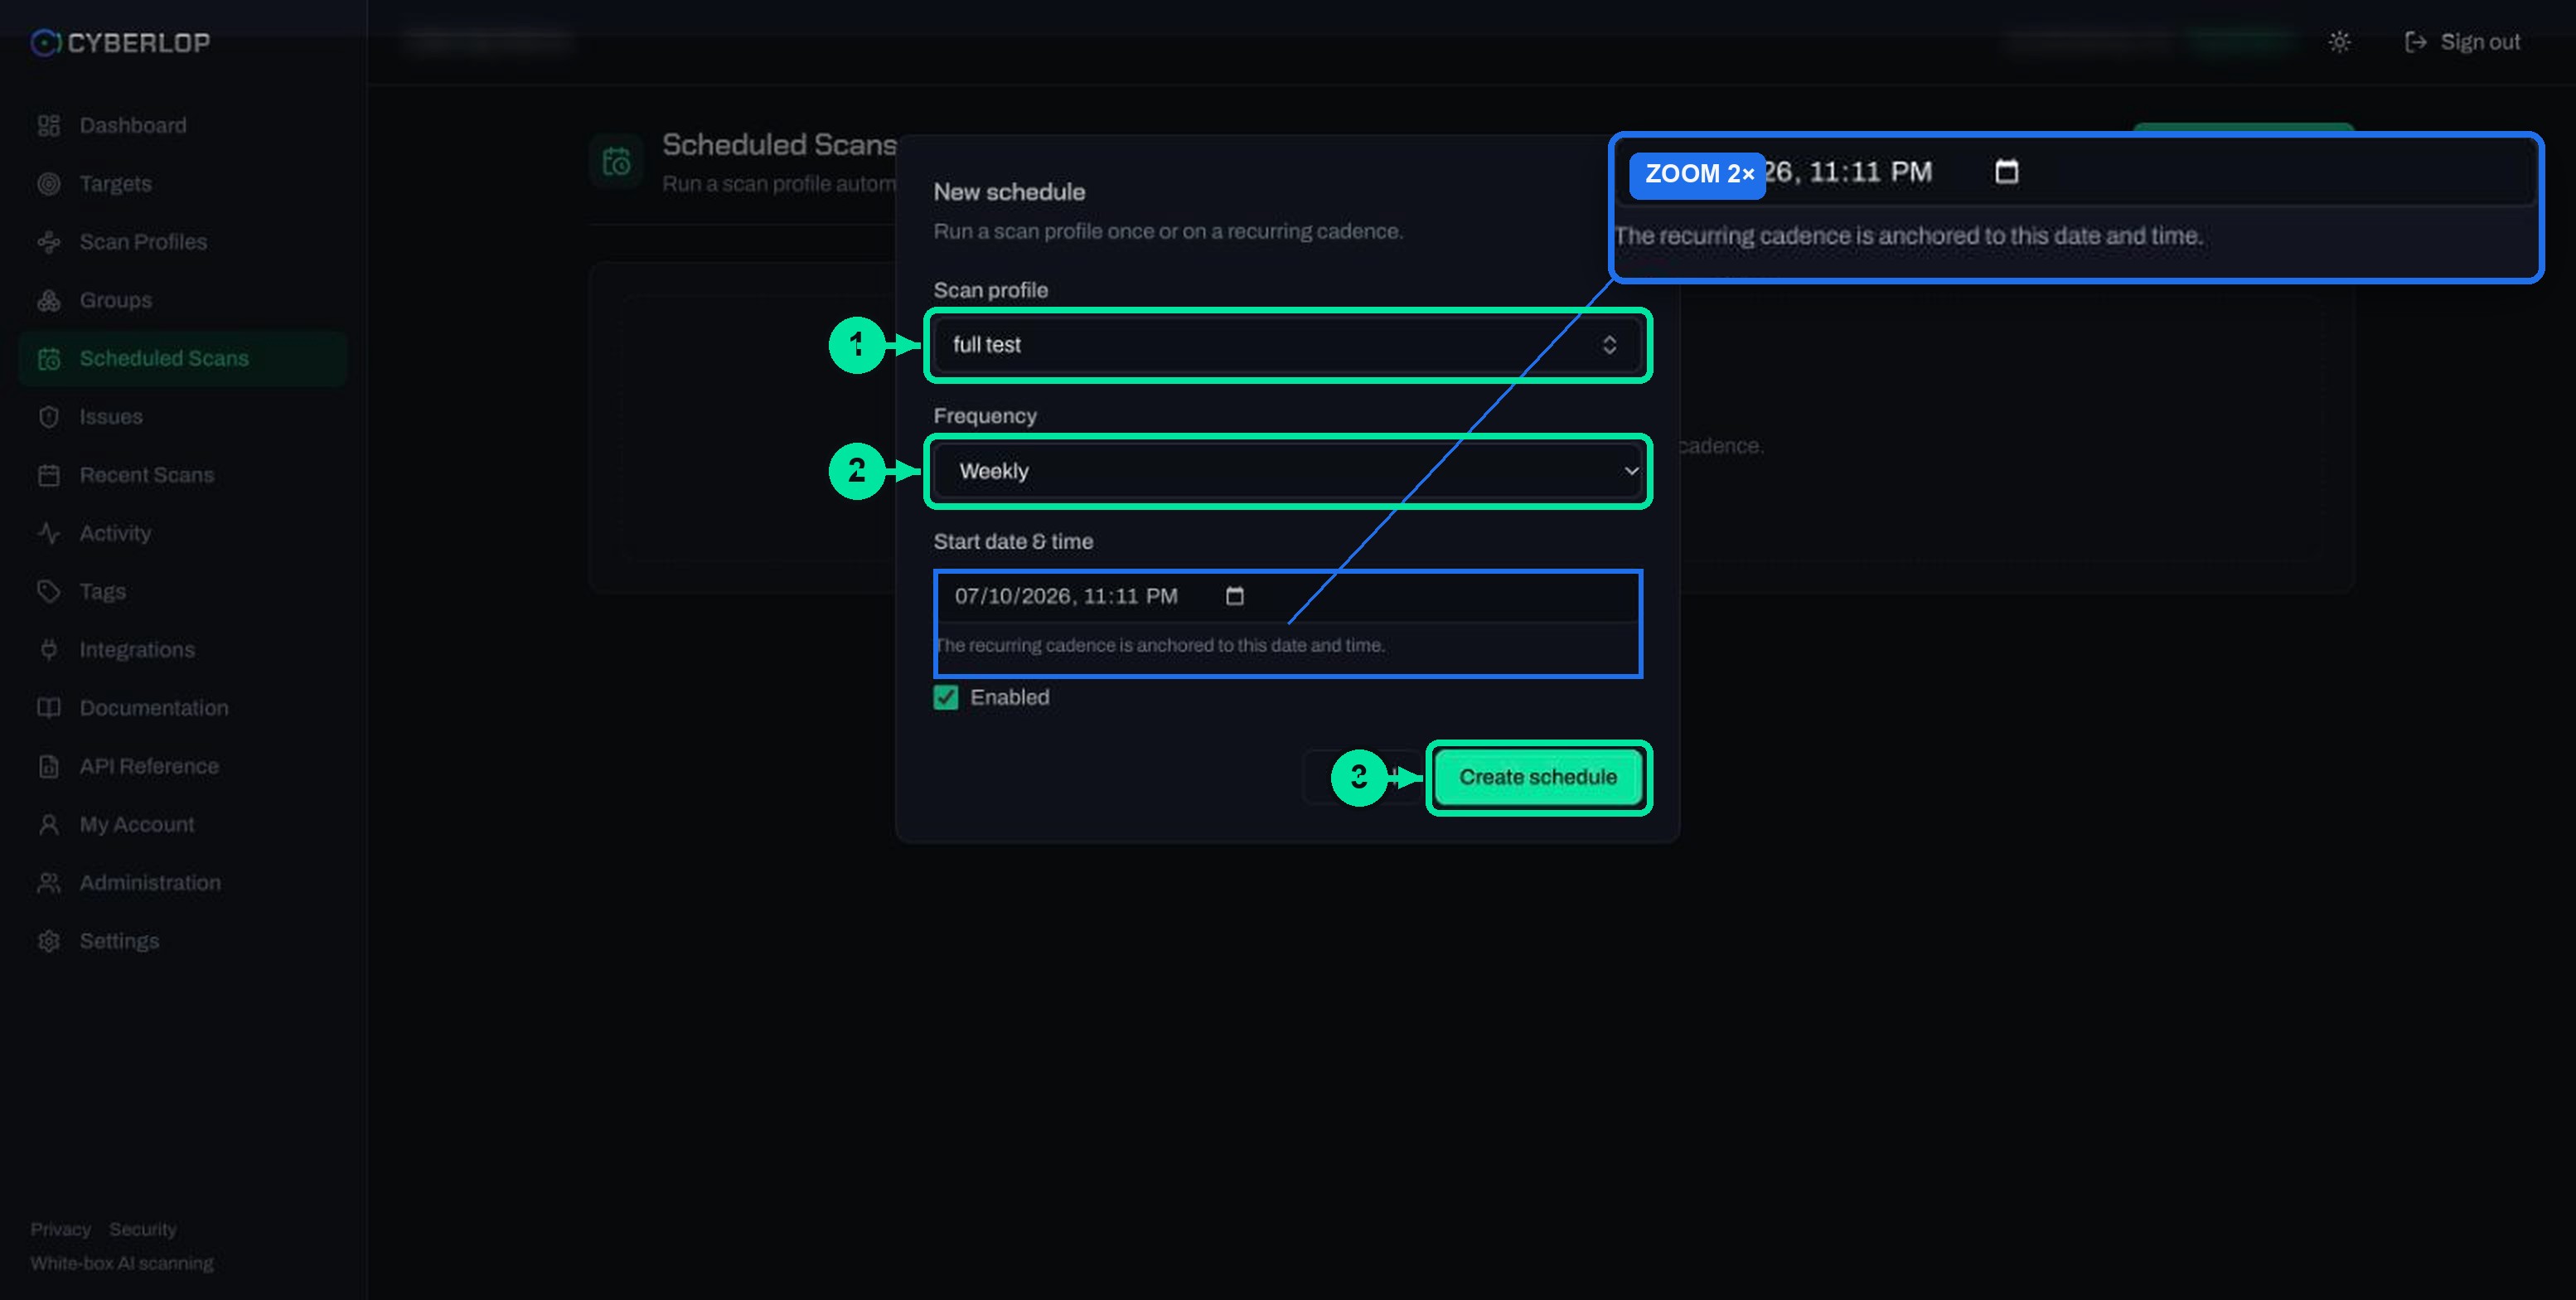This screenshot has width=2576, height=1300.
Task: Click the Integrations plug icon
Action: click(49, 650)
